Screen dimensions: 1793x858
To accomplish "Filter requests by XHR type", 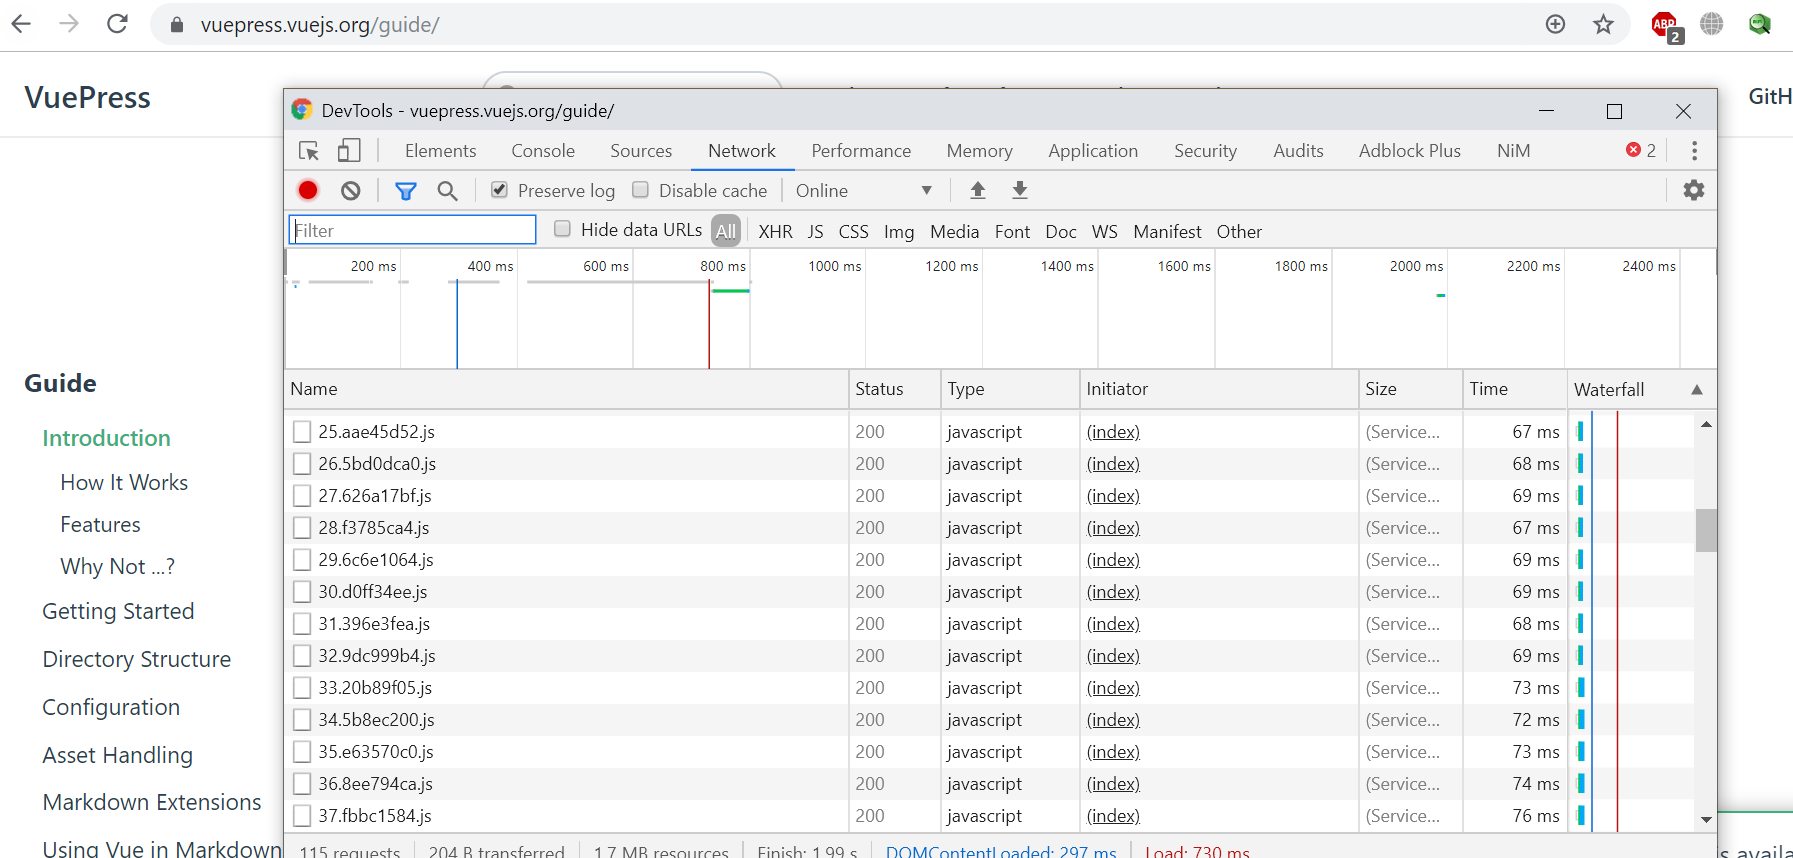I will 775,232.
